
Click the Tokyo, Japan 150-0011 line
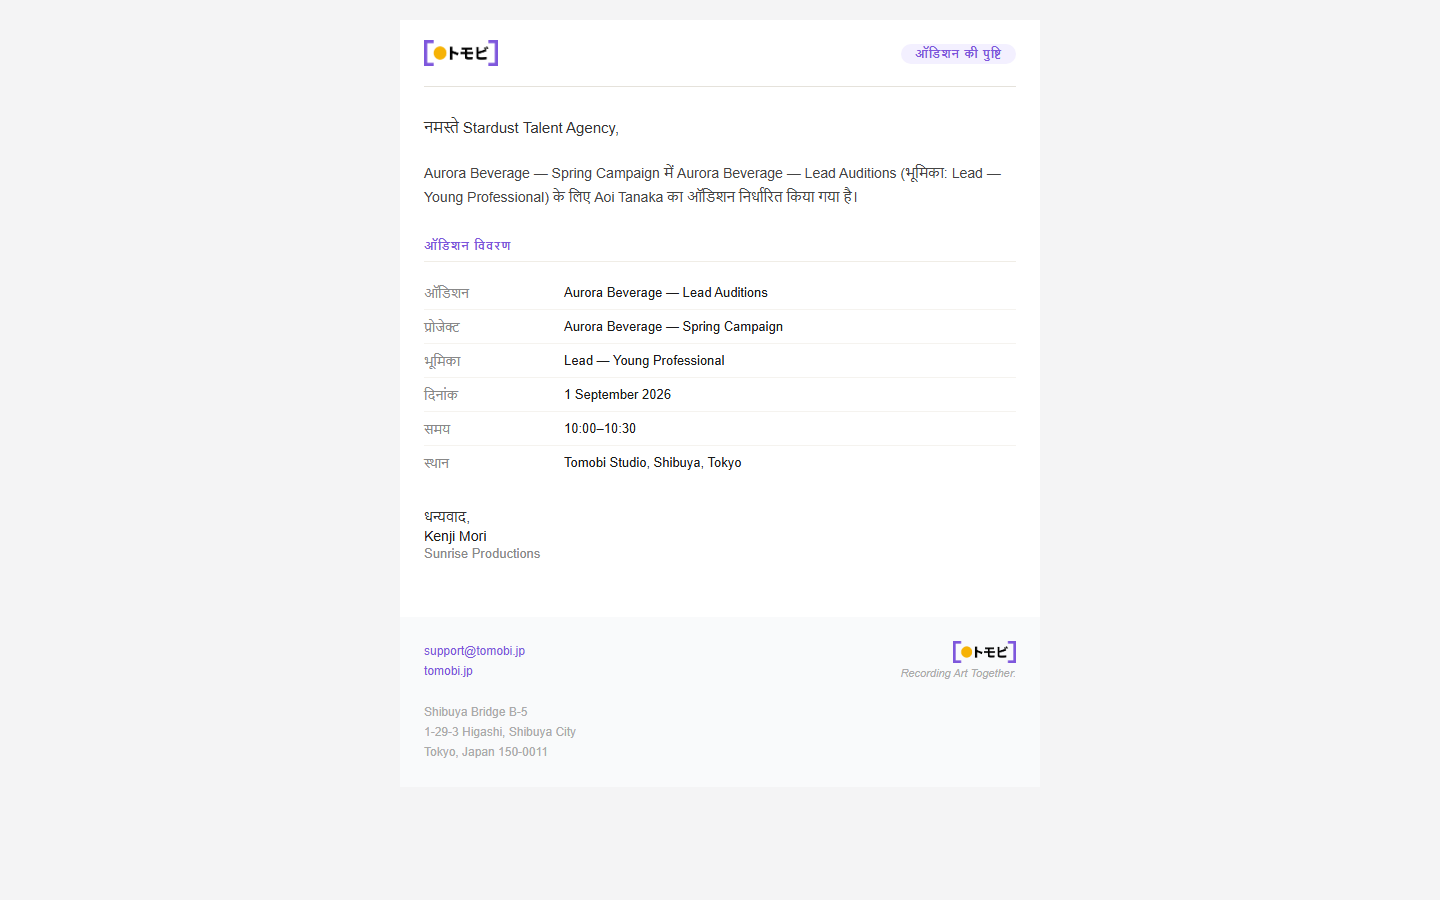[x=486, y=752]
